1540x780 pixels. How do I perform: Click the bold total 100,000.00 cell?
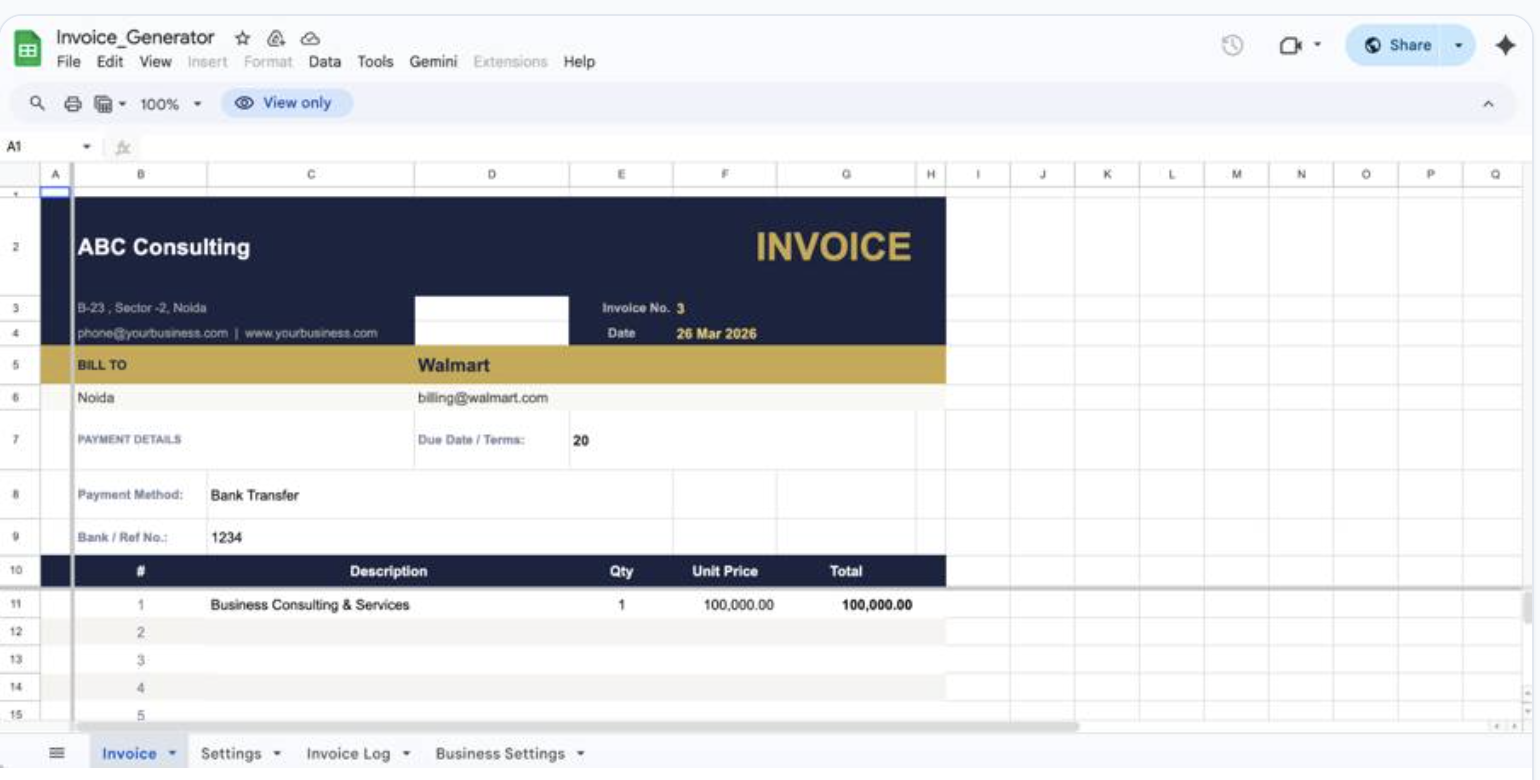877,605
